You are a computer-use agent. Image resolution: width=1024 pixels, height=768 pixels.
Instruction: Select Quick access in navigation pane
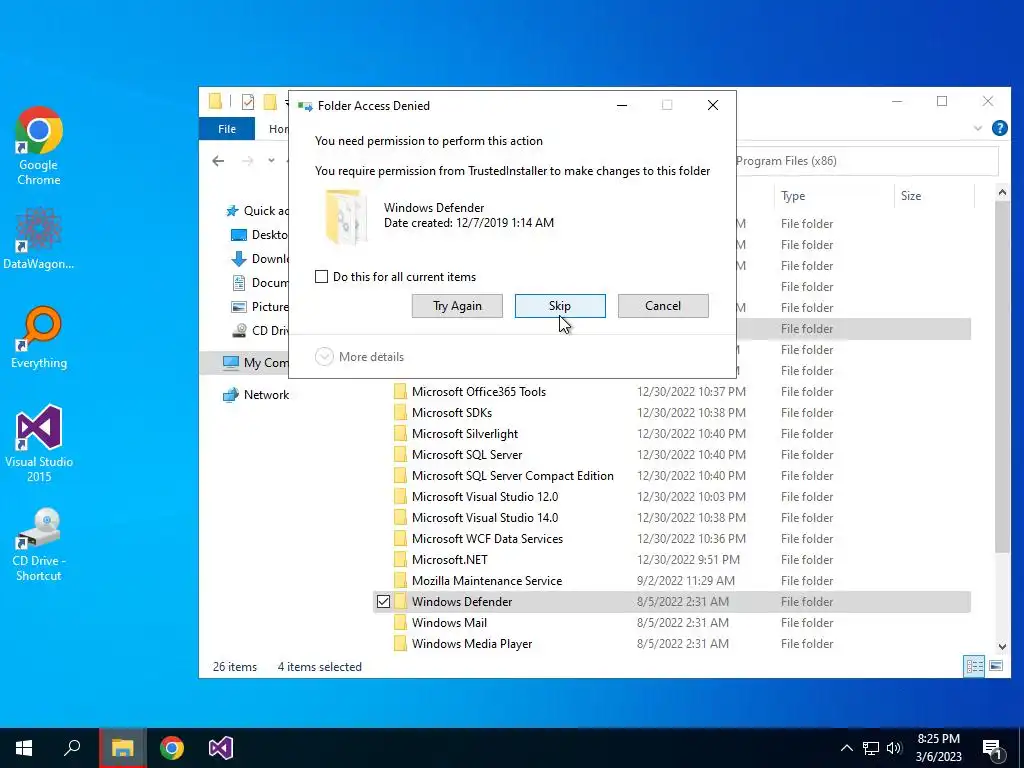click(256, 210)
